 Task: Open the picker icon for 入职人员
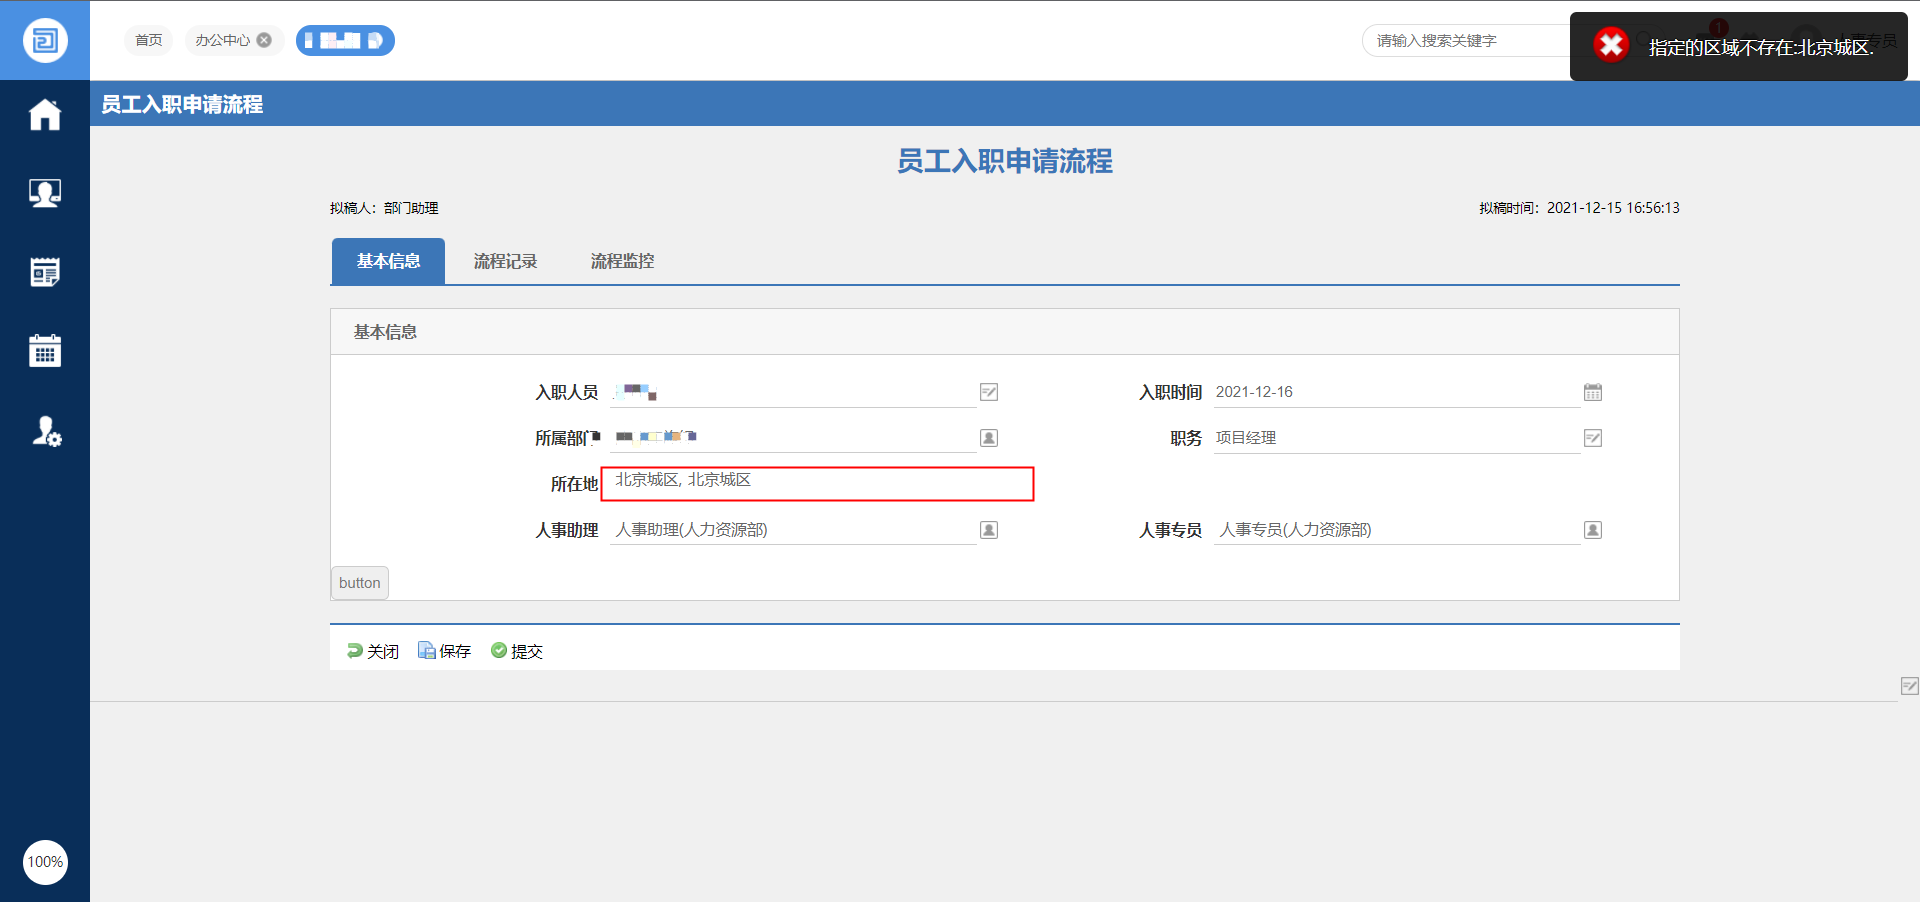[989, 392]
